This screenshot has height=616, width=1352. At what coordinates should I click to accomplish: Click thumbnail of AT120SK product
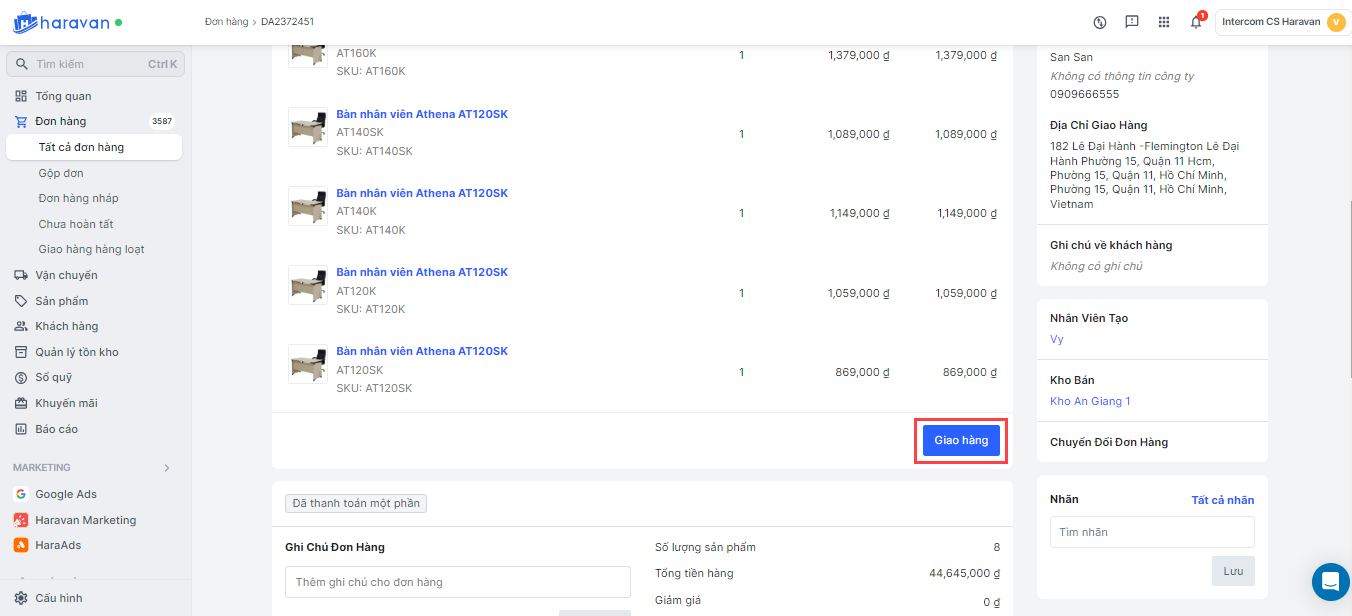(308, 364)
